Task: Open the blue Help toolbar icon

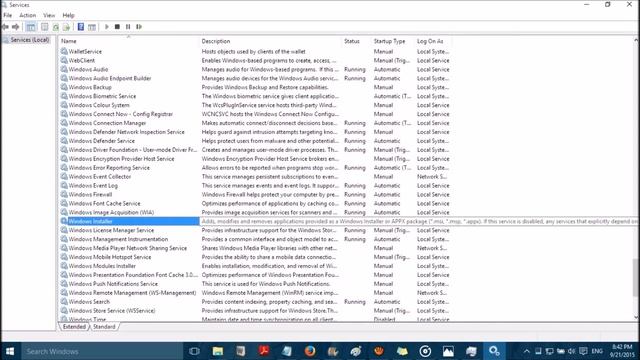Action: pos(81,27)
